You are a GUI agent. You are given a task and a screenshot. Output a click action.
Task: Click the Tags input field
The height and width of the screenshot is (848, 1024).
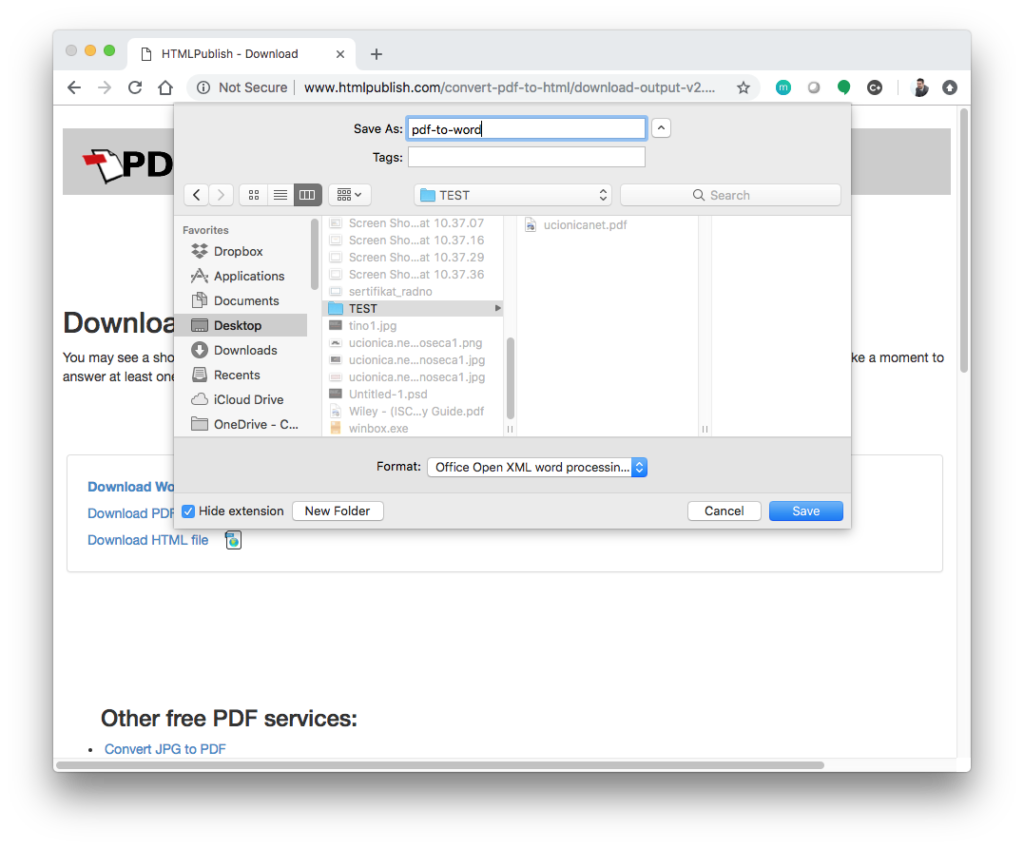pyautogui.click(x=526, y=157)
